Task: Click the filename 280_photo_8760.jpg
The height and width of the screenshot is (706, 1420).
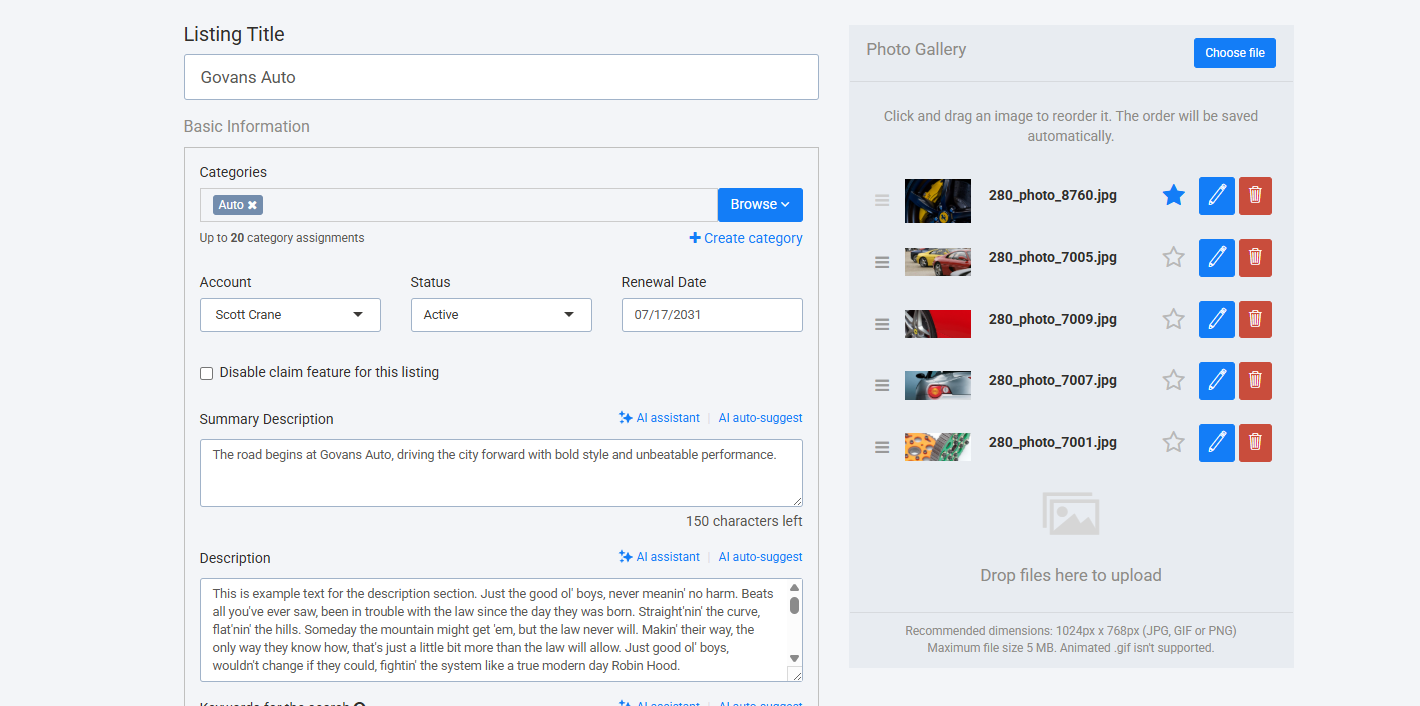Action: tap(1053, 196)
